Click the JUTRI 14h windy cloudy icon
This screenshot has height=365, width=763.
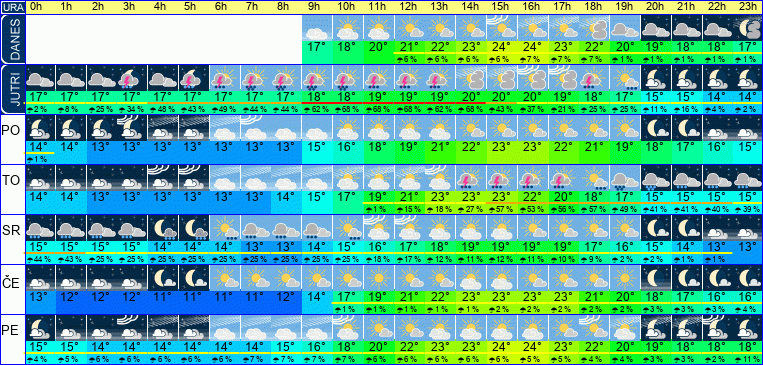(471, 78)
